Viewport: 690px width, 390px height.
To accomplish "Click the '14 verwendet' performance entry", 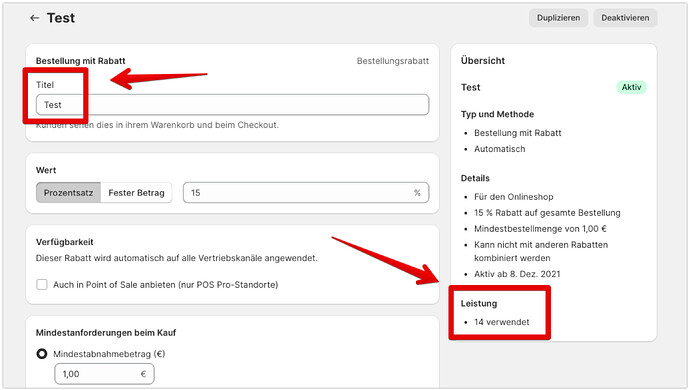I will 502,322.
